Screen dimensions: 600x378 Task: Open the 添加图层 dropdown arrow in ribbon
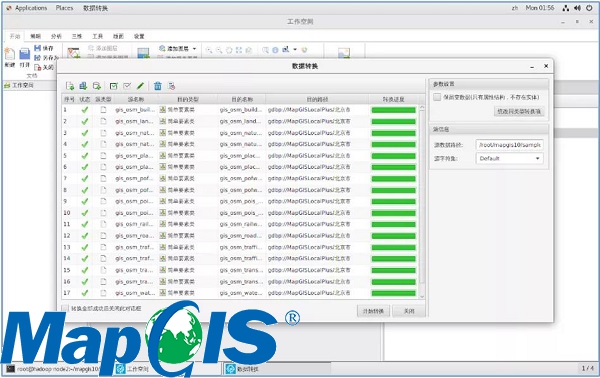(x=194, y=49)
